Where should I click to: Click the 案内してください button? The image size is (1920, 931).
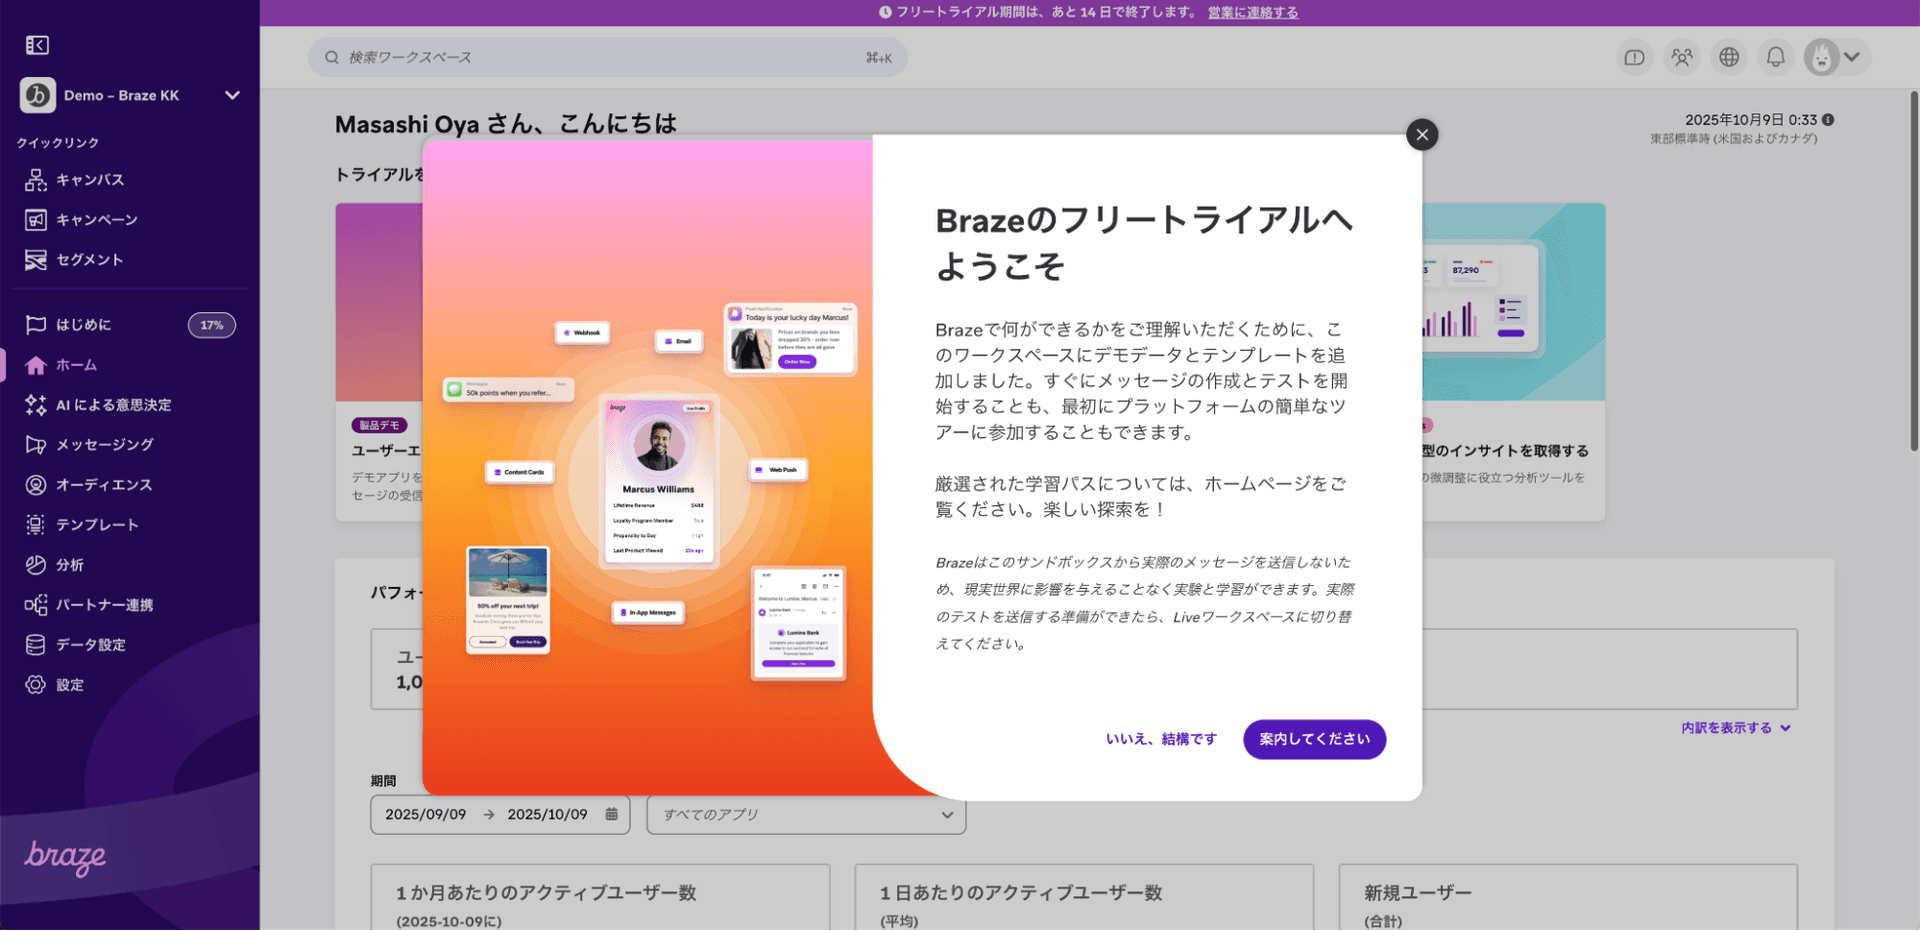(1314, 739)
